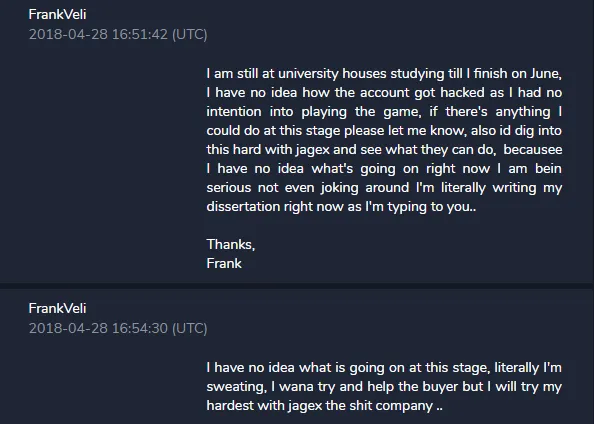This screenshot has height=424, width=594.
Task: Click the 16:54:30 (UTC) timestamp
Action: [x=118, y=328]
